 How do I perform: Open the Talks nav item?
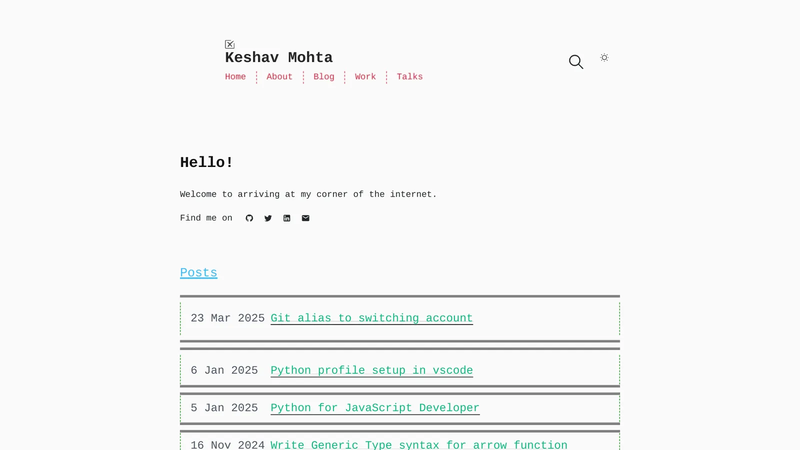(x=410, y=77)
